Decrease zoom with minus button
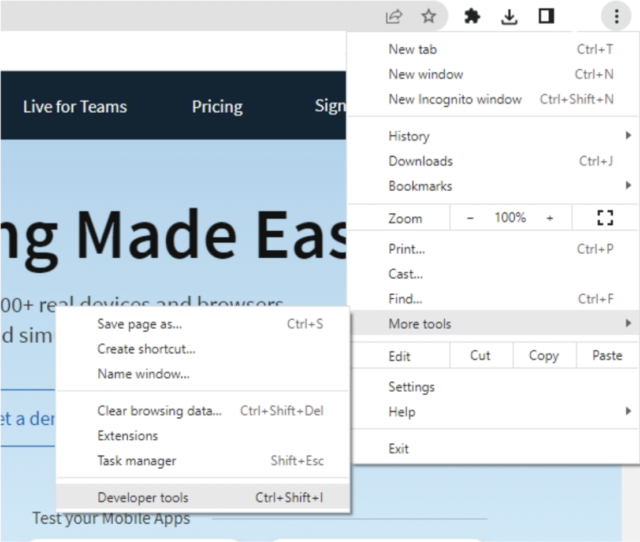640x542 pixels. point(470,218)
